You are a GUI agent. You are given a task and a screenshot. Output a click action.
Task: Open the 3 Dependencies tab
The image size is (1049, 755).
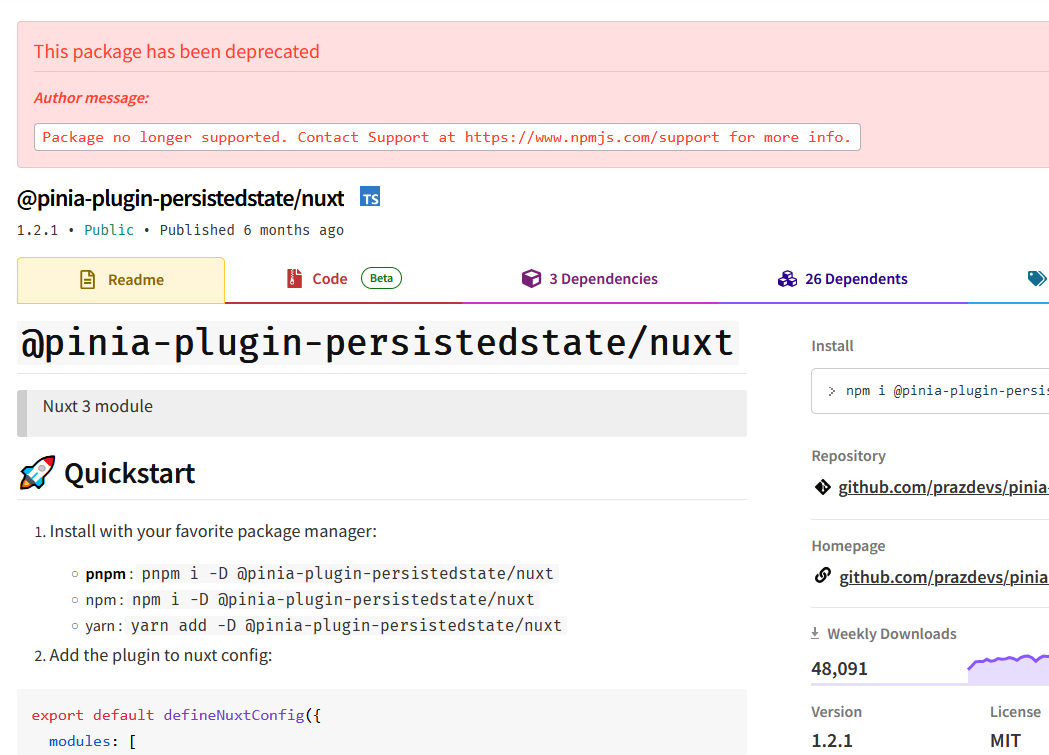click(605, 279)
